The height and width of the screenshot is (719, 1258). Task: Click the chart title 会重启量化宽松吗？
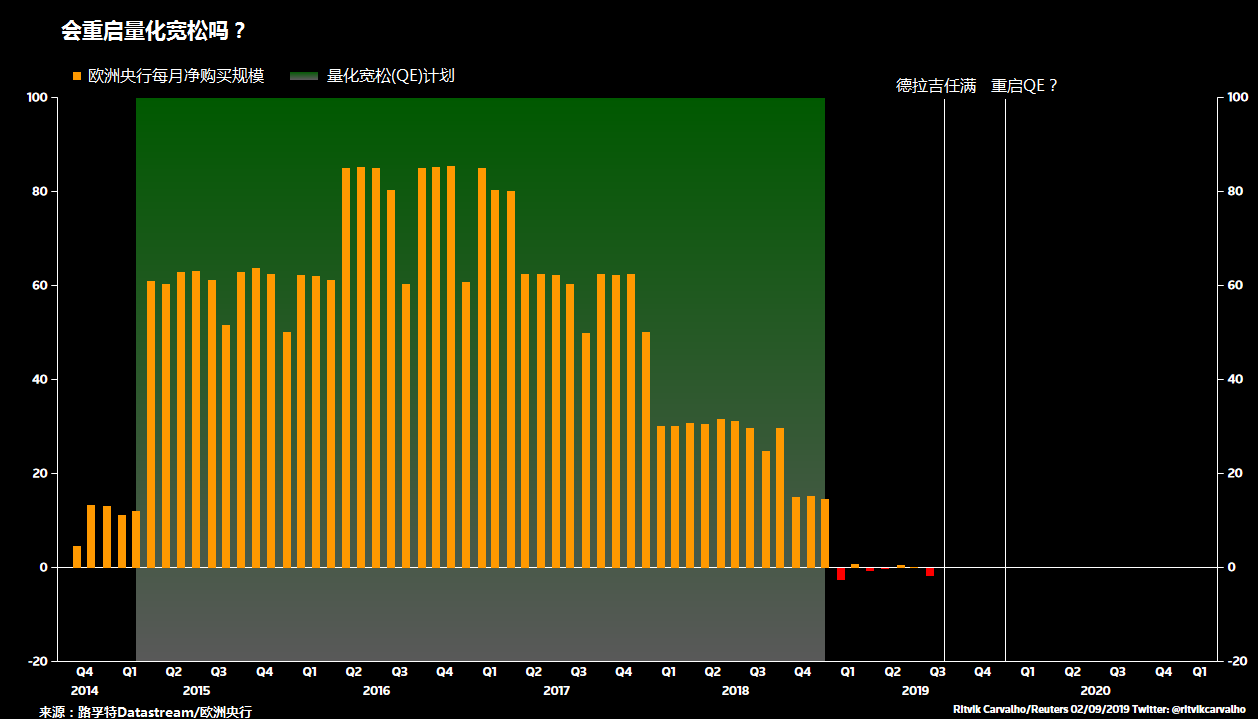(x=154, y=31)
